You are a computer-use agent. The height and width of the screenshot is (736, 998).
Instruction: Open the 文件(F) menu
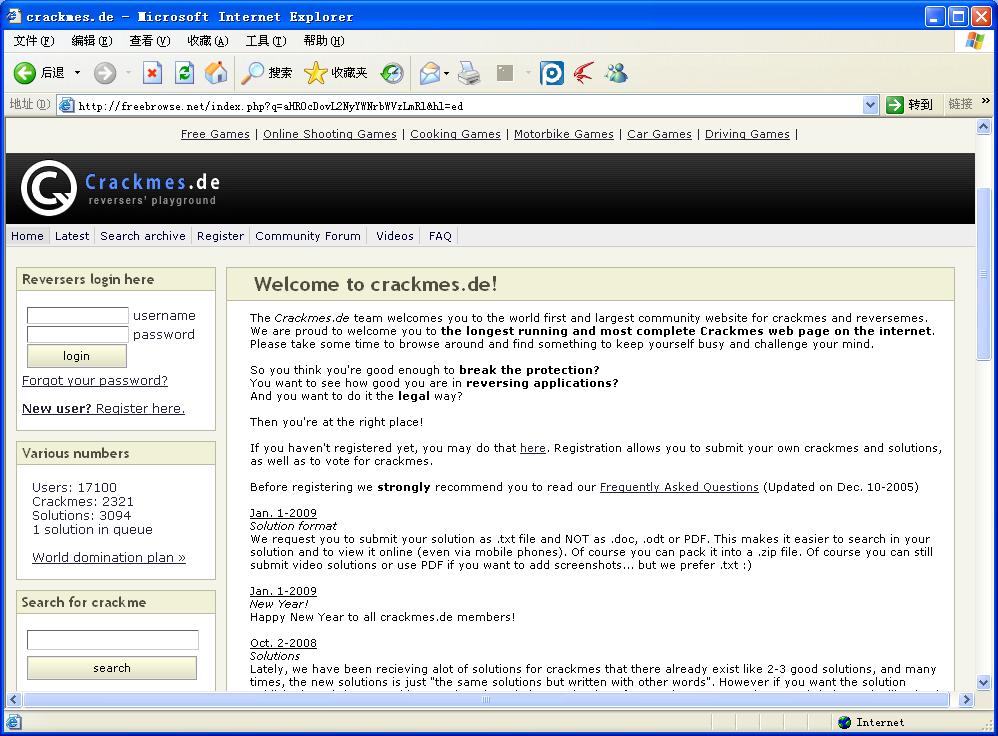point(34,41)
